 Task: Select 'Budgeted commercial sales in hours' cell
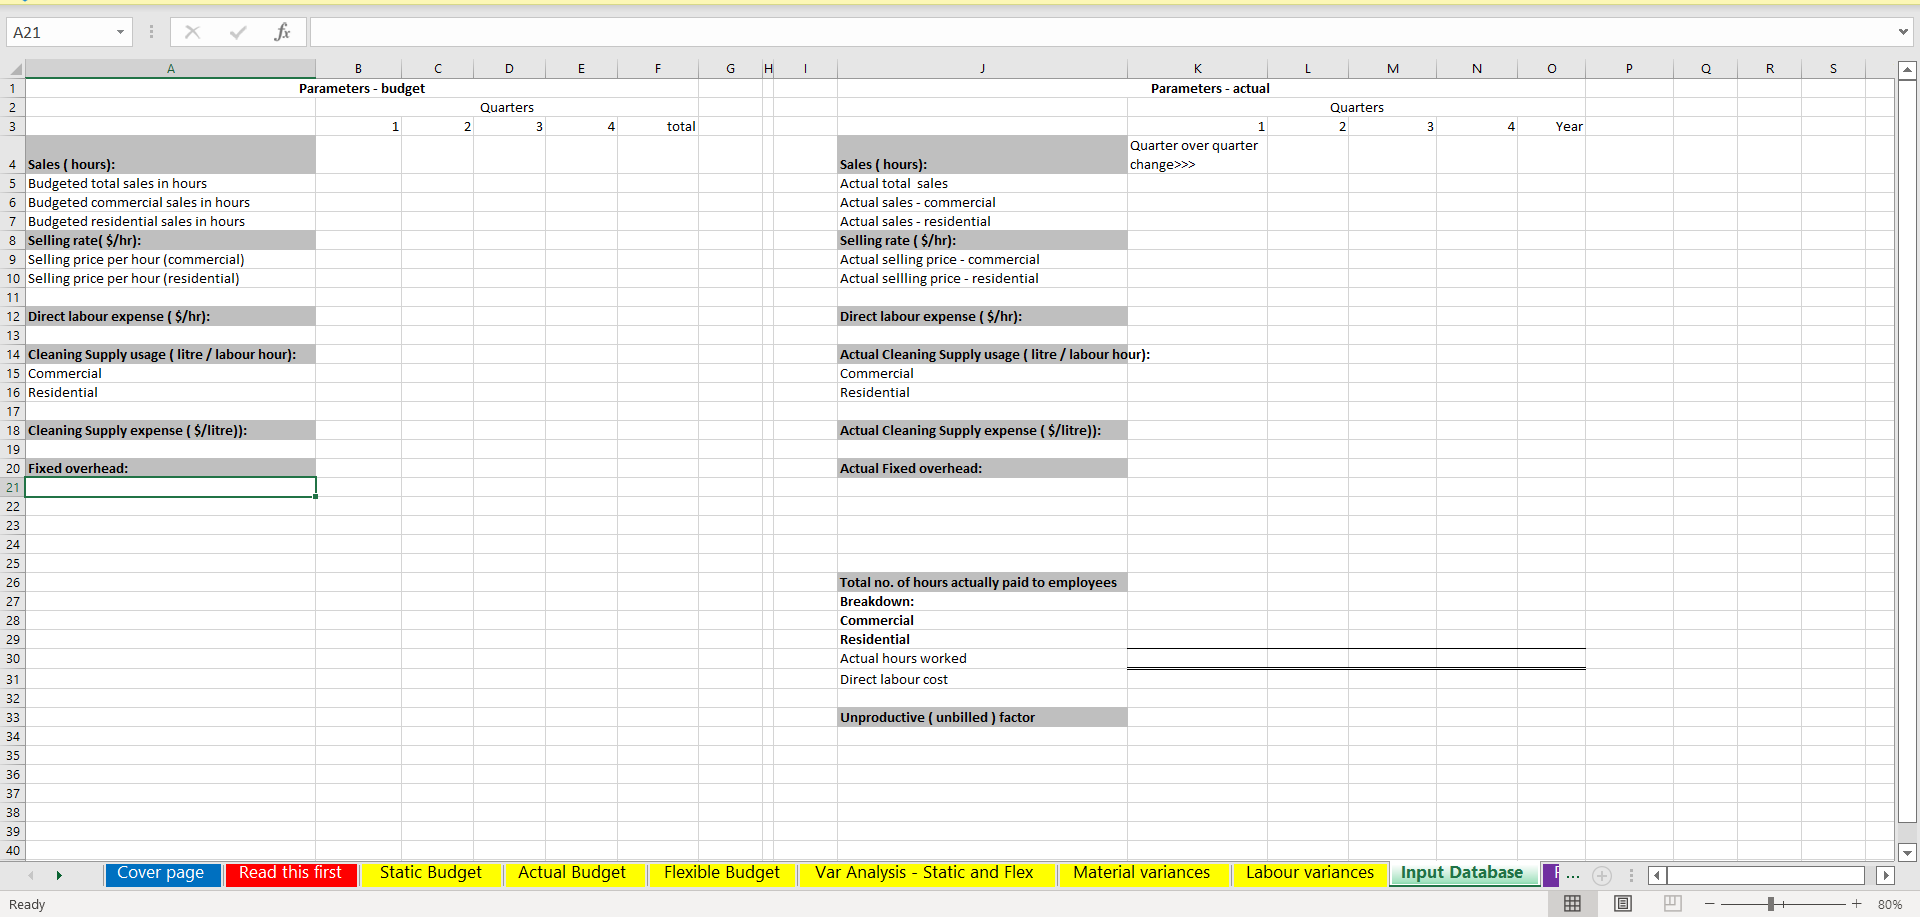pos(170,202)
